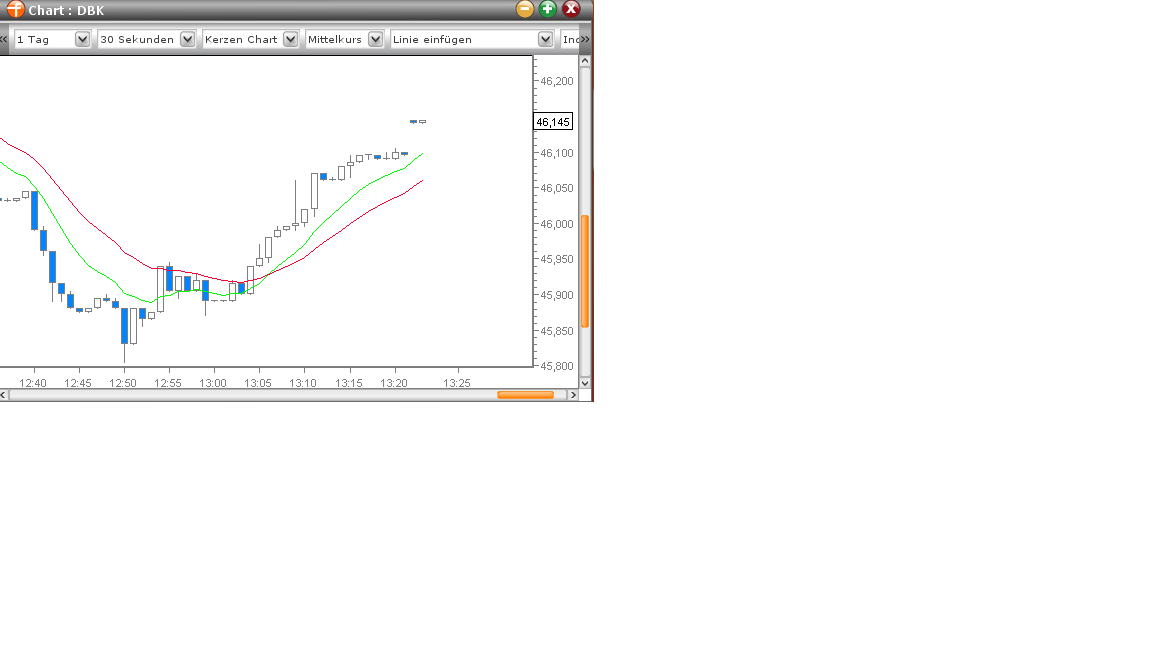Click the horizontal scrollbar right arrow

(573, 395)
